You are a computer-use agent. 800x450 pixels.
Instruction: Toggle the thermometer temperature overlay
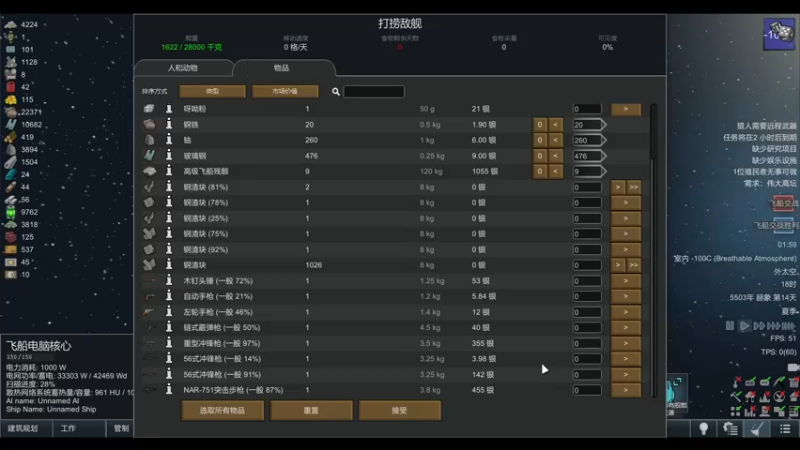click(736, 382)
